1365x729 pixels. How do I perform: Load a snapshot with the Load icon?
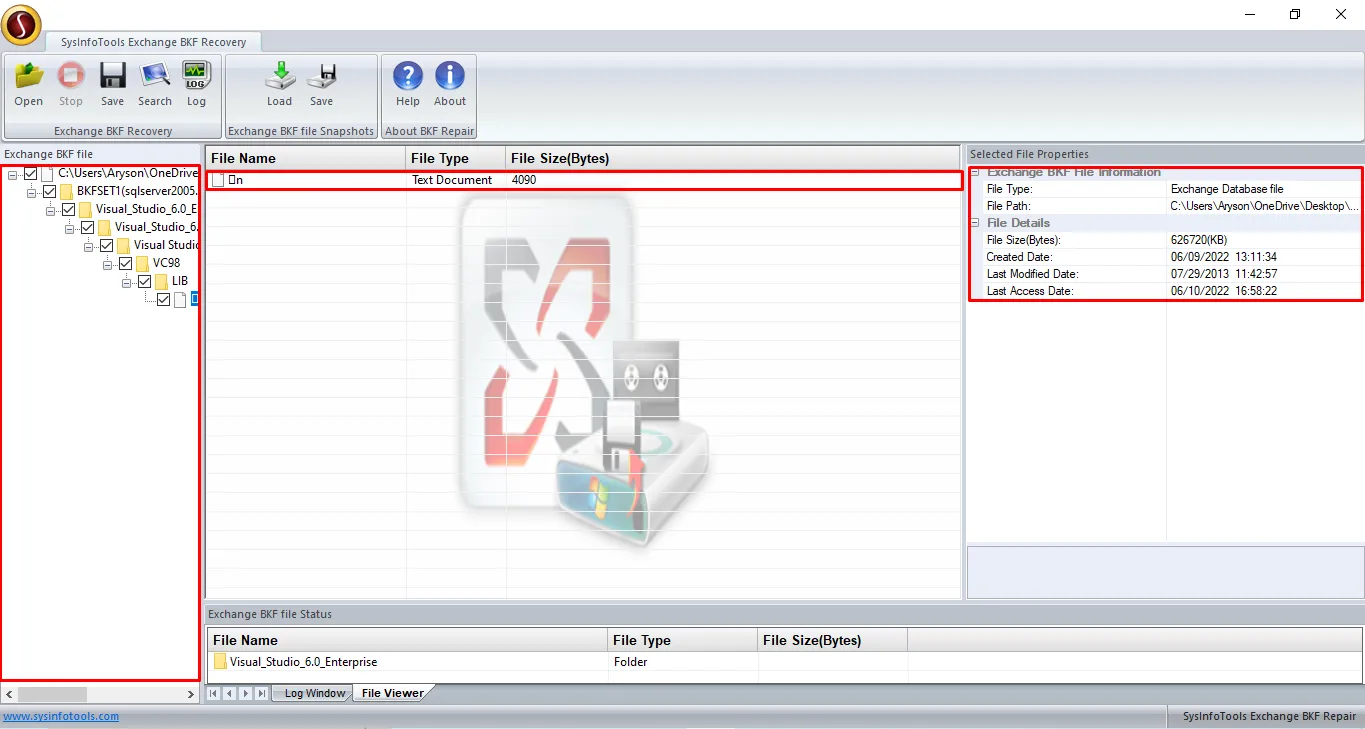coord(280,76)
